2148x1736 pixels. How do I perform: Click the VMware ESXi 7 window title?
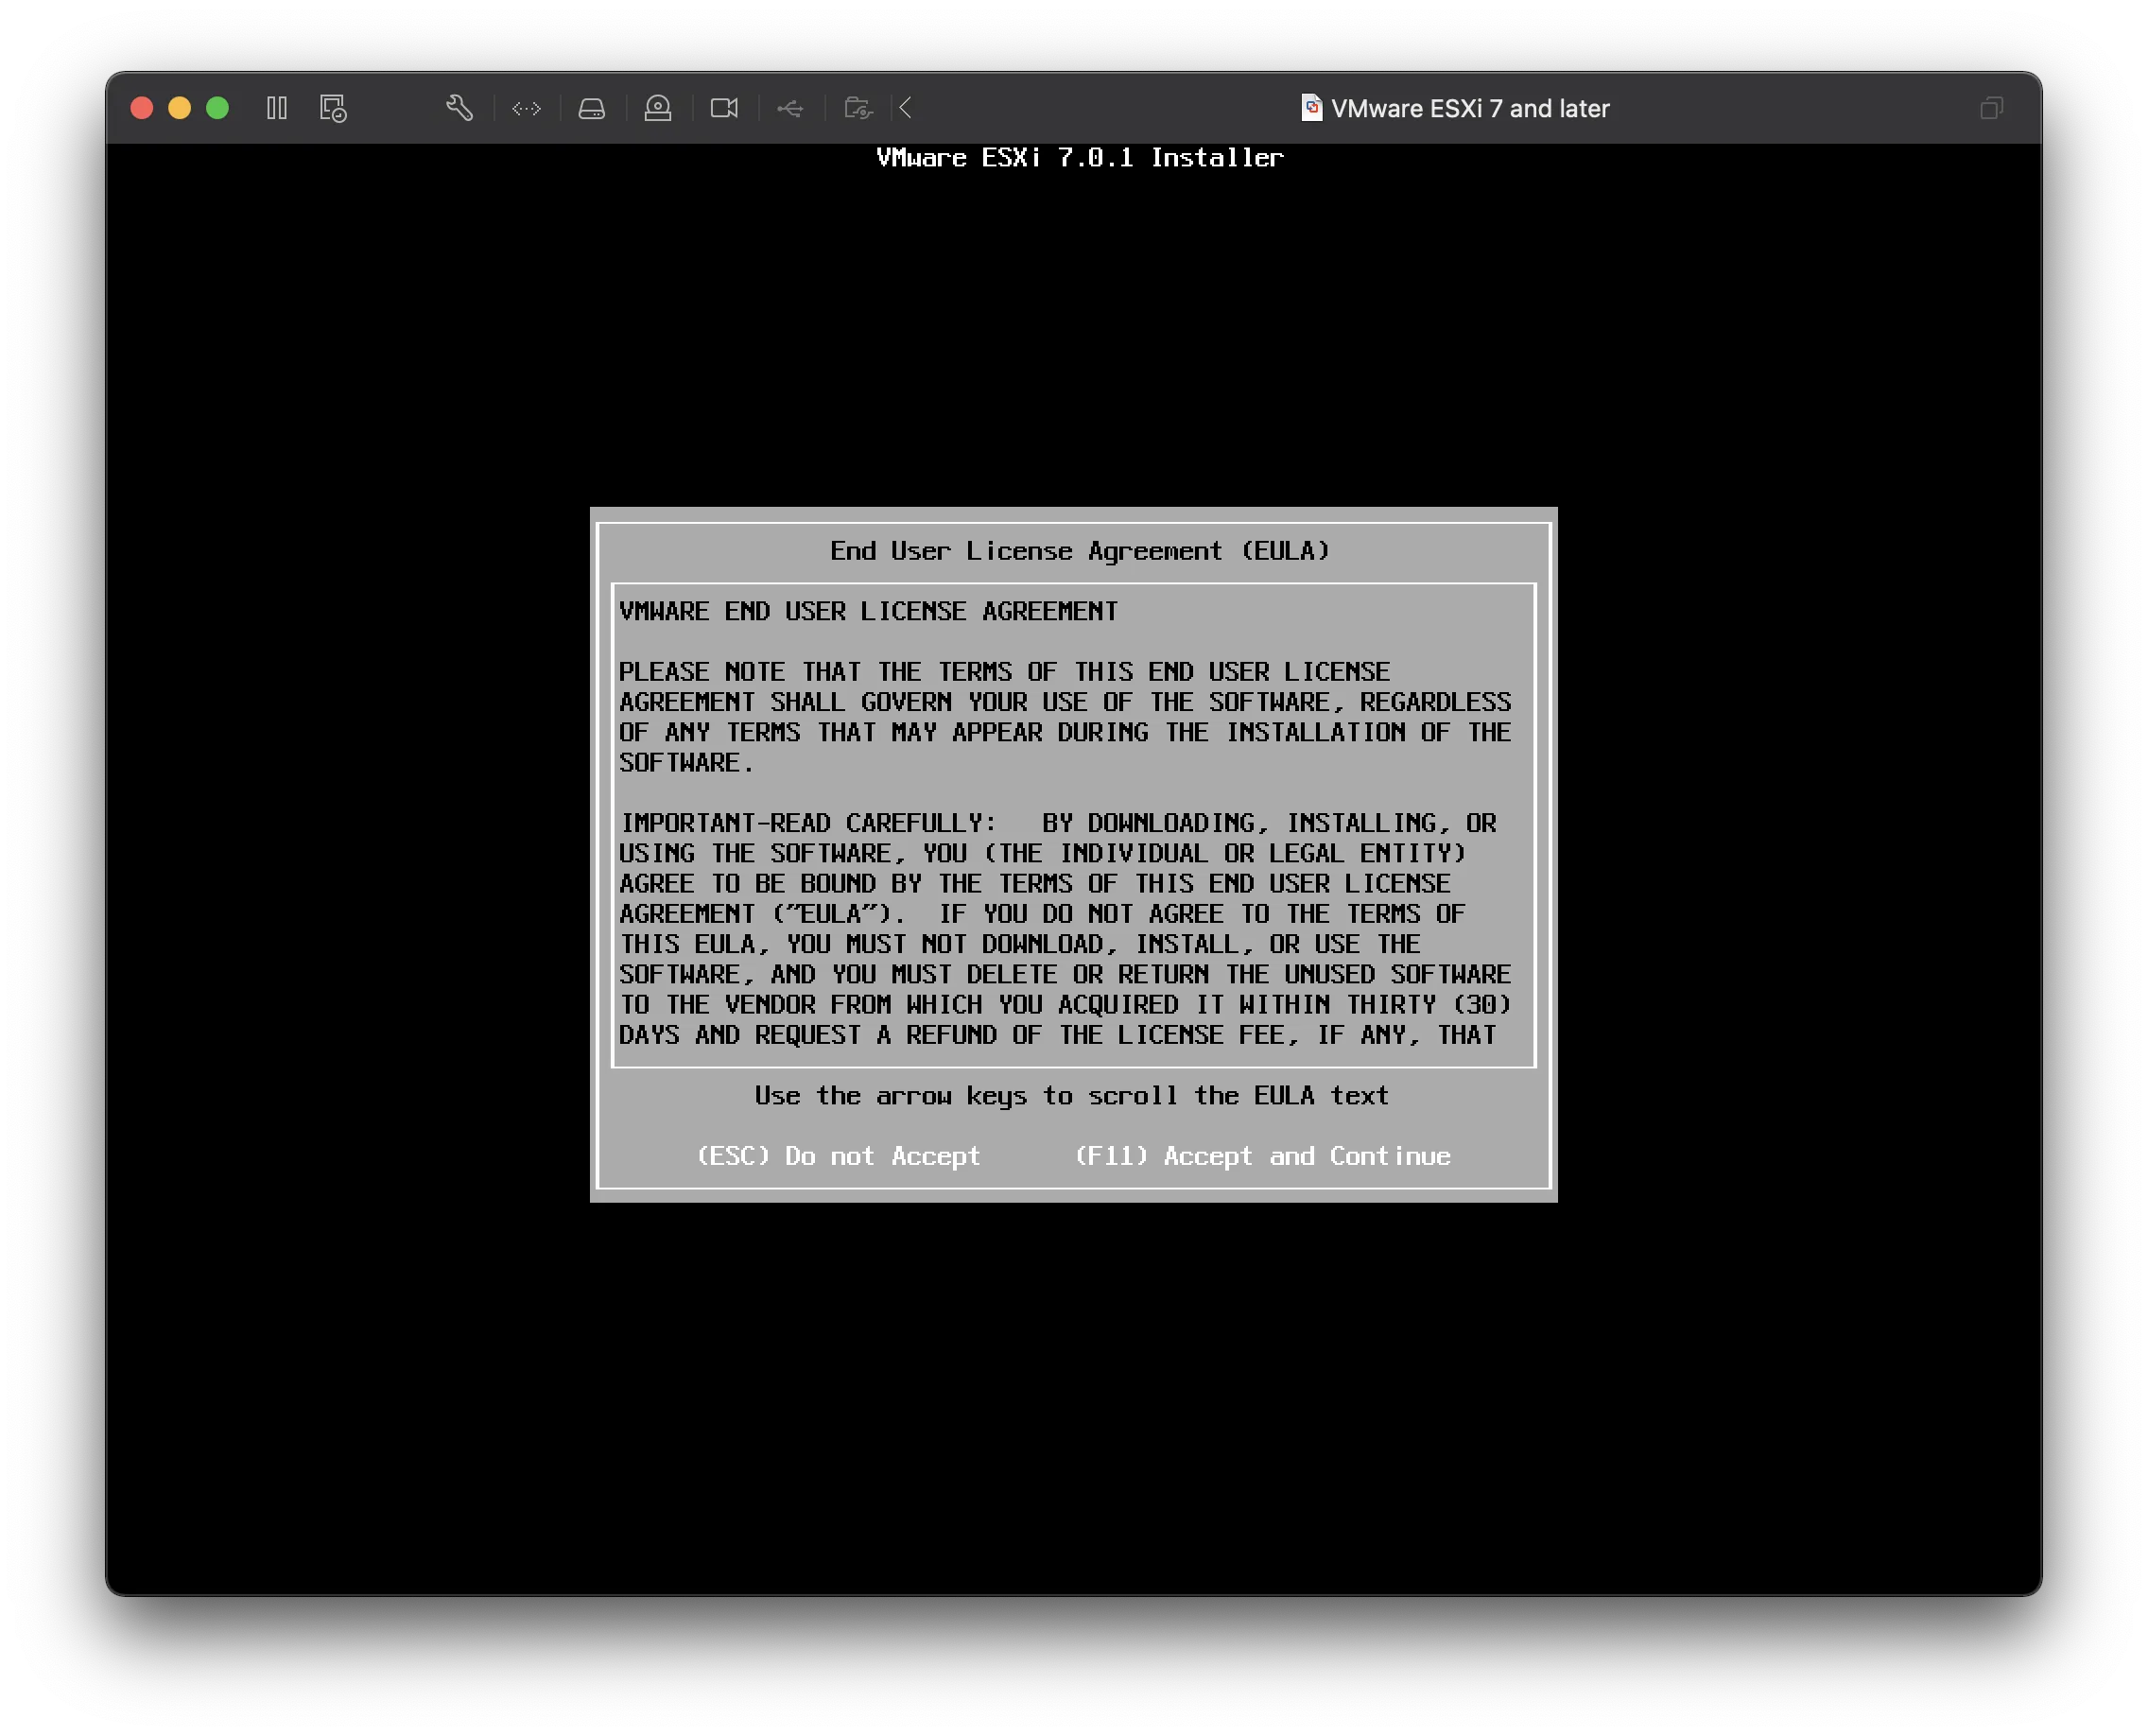1469,108
